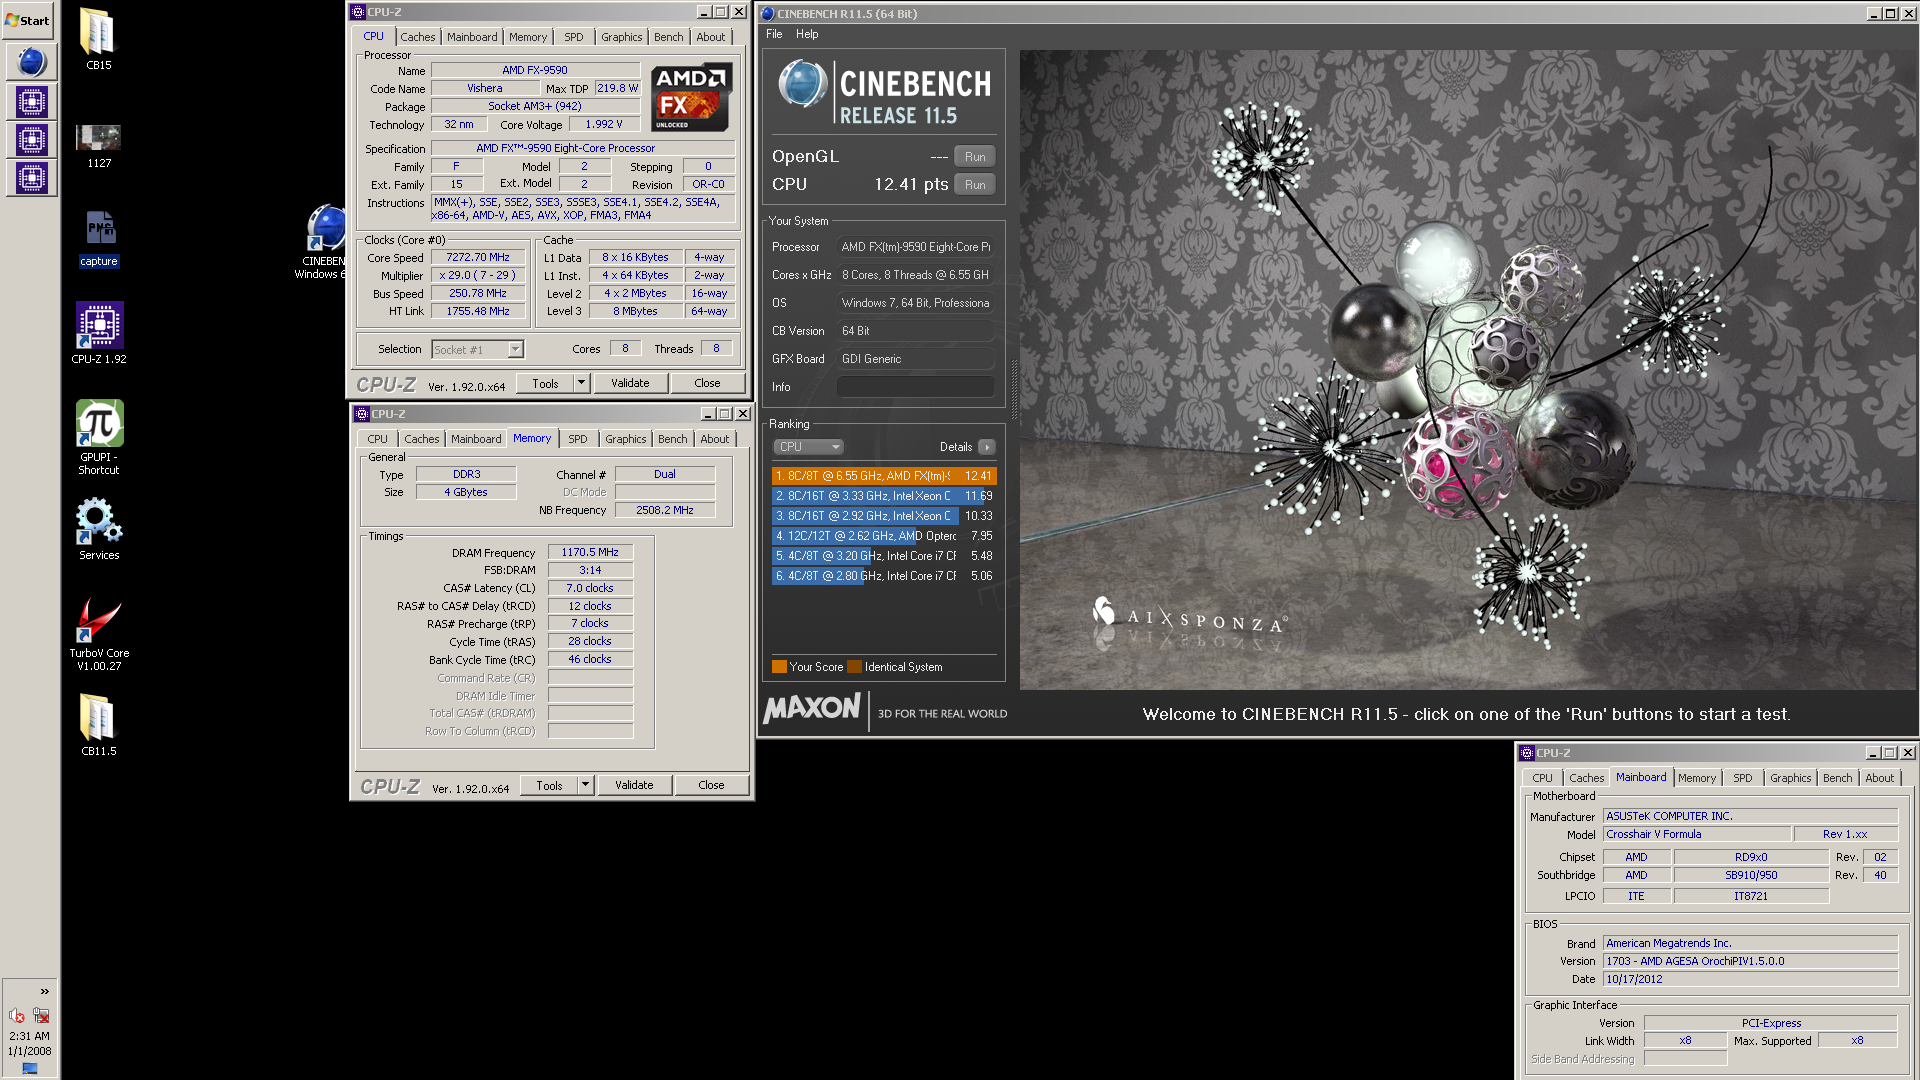1920x1080 pixels.
Task: Open the capture PNG file on the desktop
Action: [99, 239]
